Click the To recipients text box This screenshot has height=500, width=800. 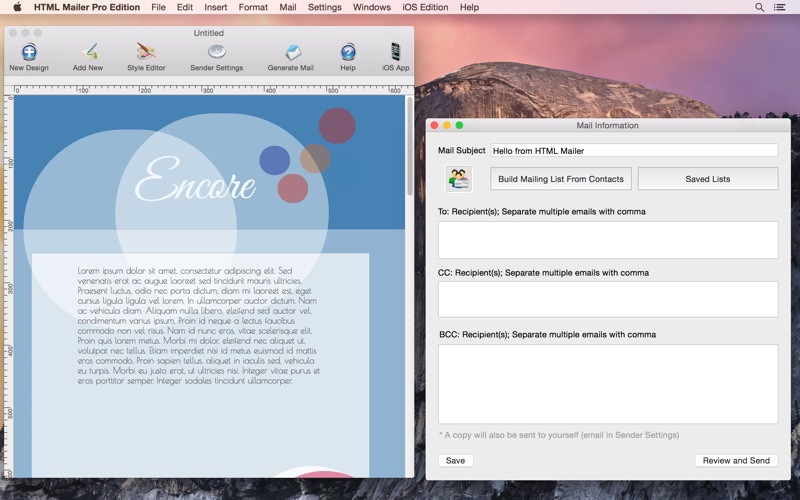pyautogui.click(x=608, y=240)
